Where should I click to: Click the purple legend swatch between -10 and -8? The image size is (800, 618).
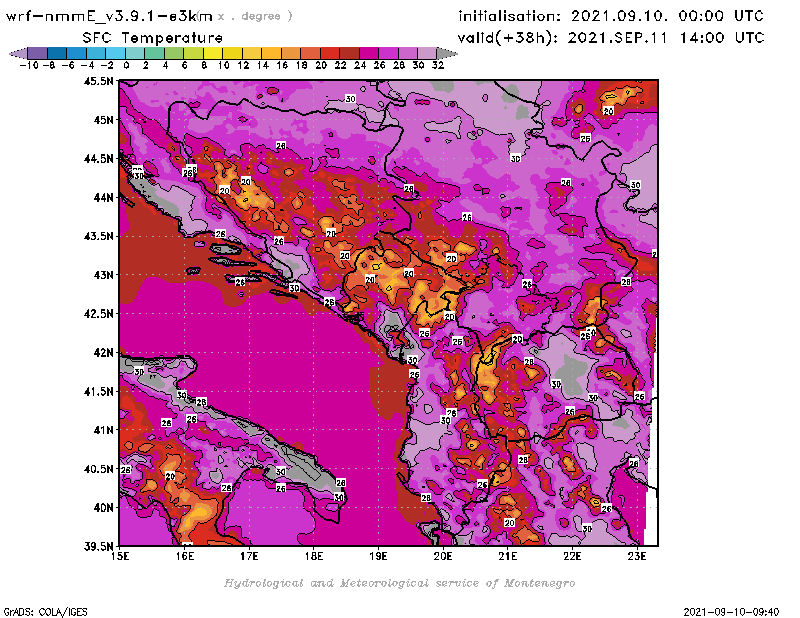coord(37,53)
